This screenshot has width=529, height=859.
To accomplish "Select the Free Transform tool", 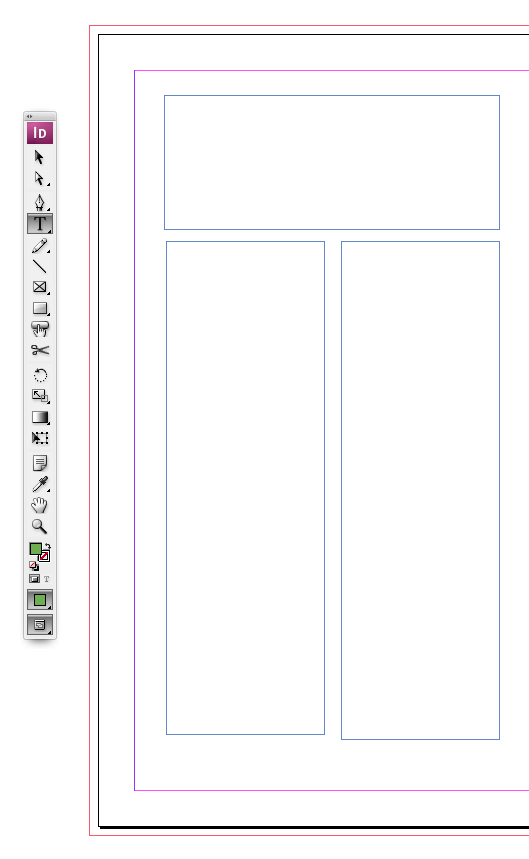I will pyautogui.click(x=40, y=438).
